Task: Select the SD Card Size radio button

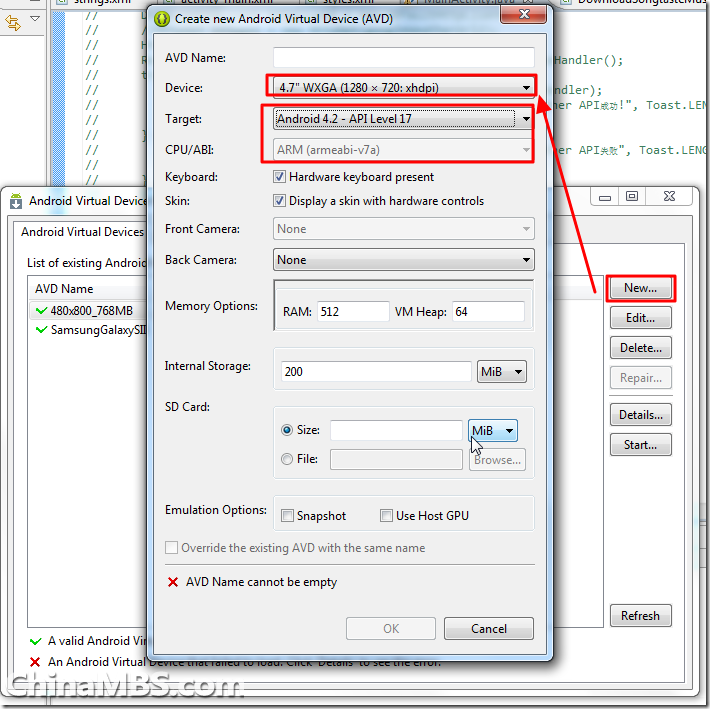Action: point(287,430)
